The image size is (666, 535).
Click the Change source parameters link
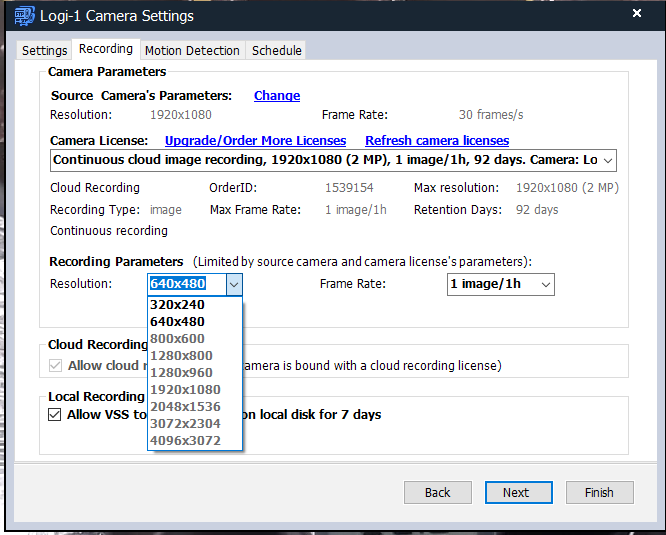(277, 96)
